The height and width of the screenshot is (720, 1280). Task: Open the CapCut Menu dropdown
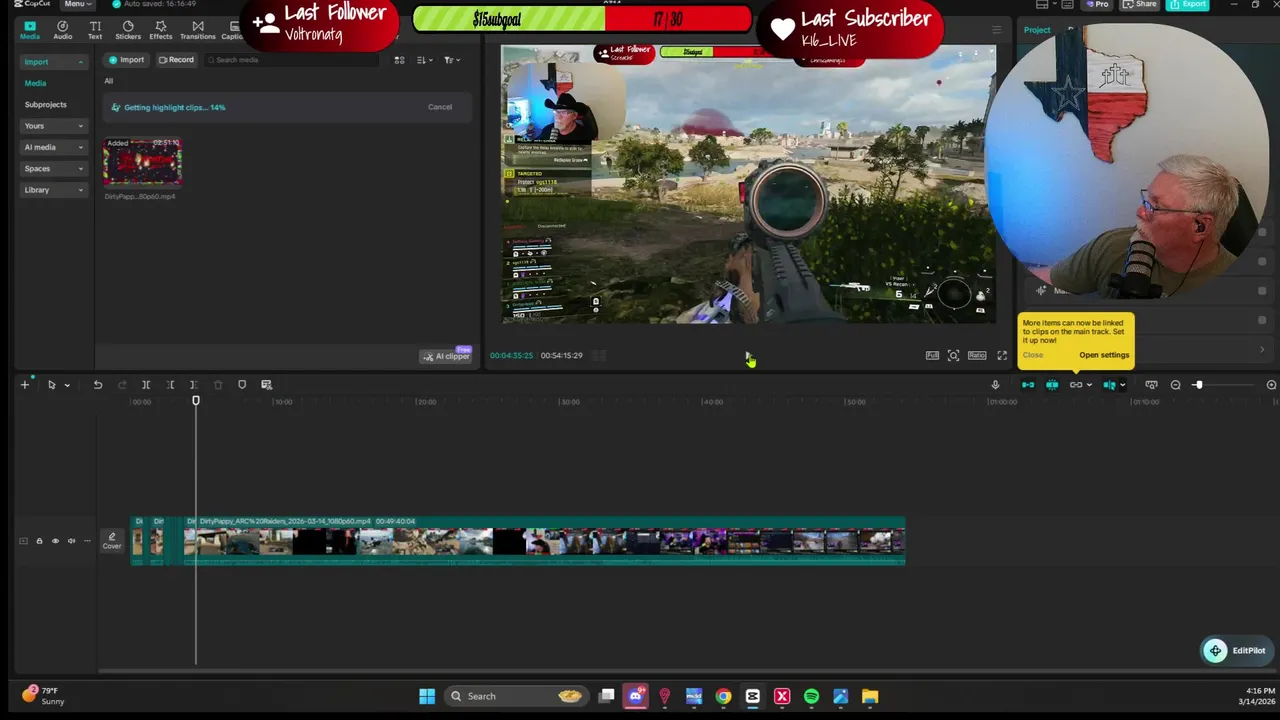pyautogui.click(x=76, y=4)
